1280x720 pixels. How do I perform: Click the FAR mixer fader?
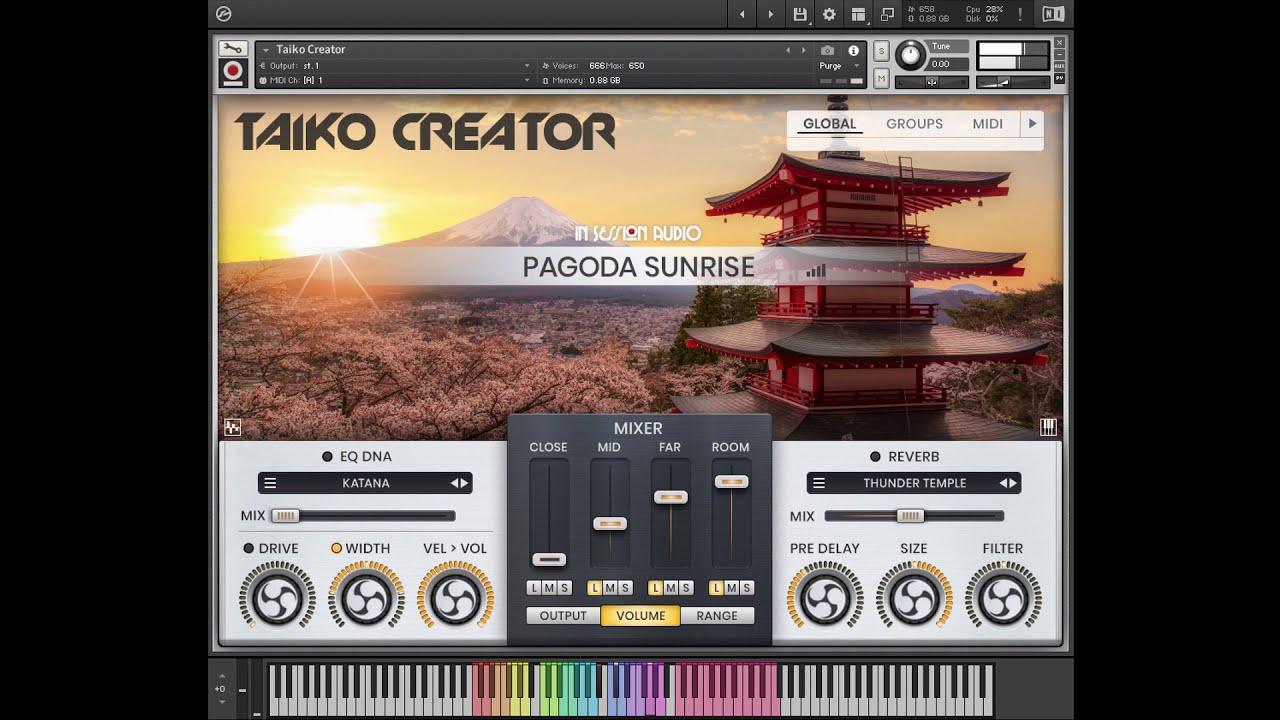pos(670,497)
